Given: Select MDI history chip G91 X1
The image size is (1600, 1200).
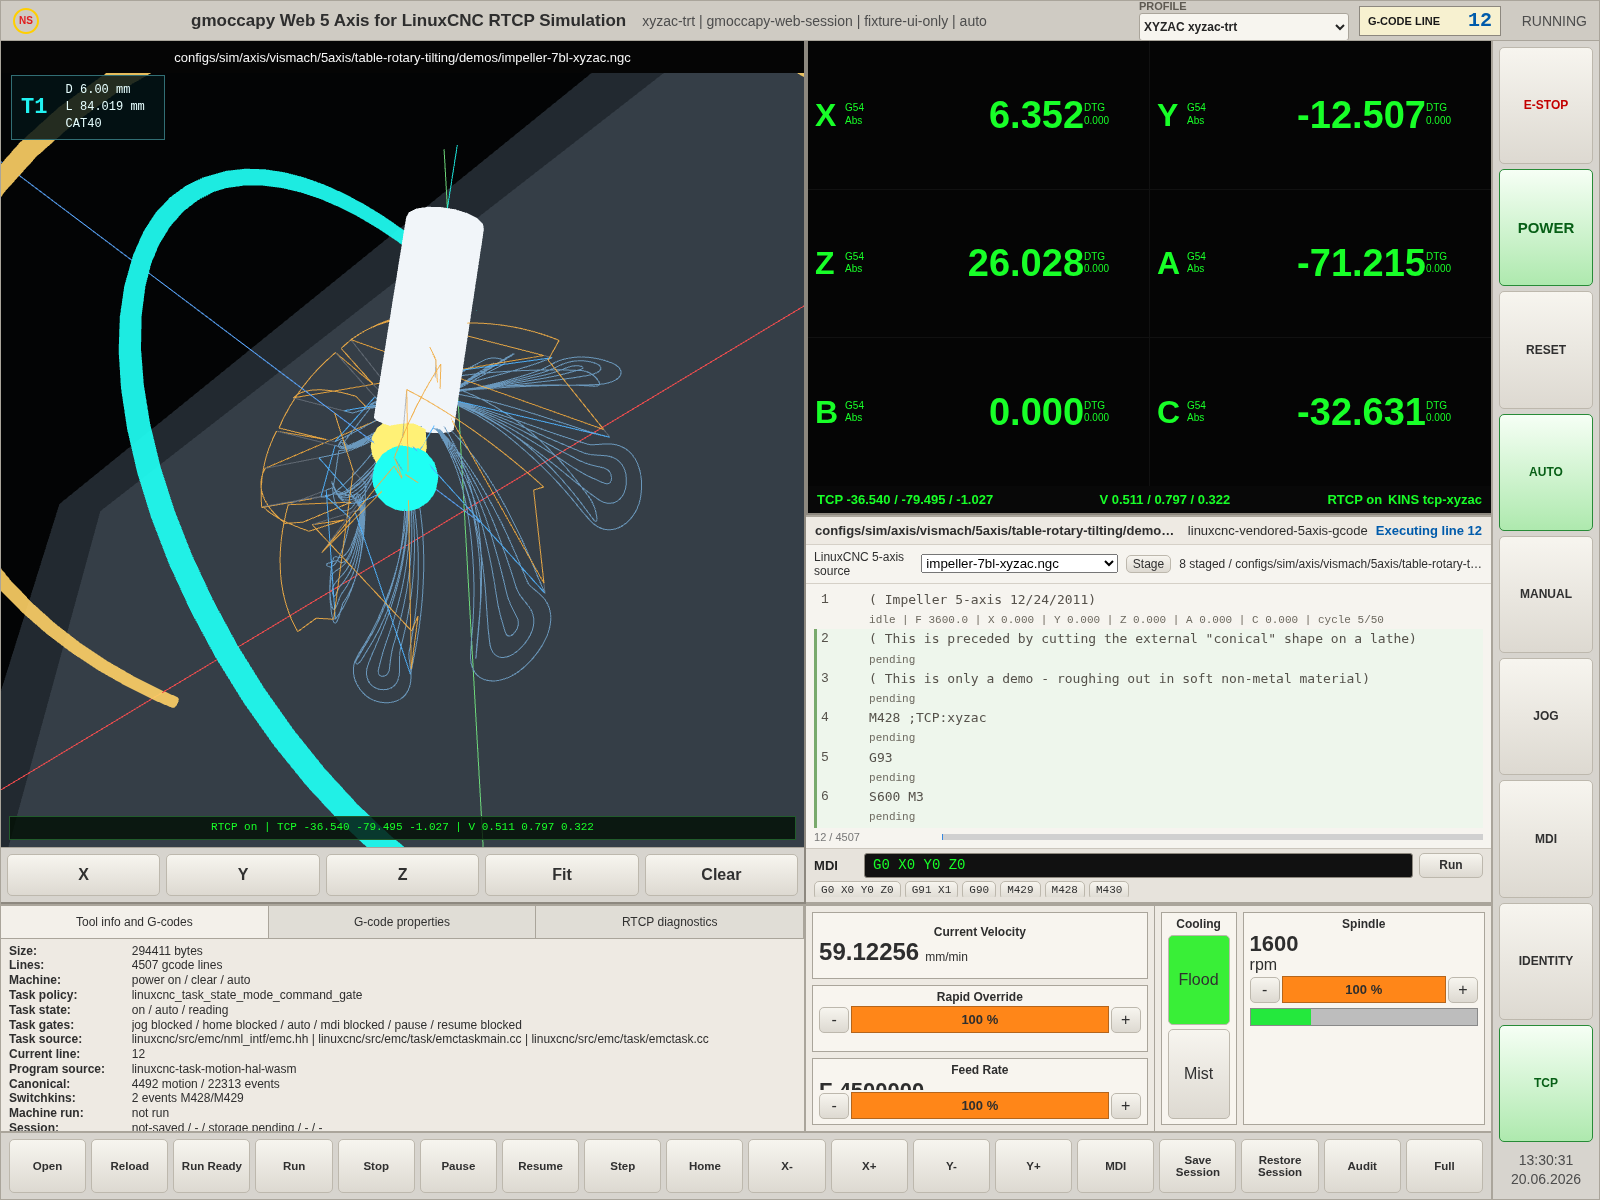Looking at the screenshot, I should pos(931,890).
